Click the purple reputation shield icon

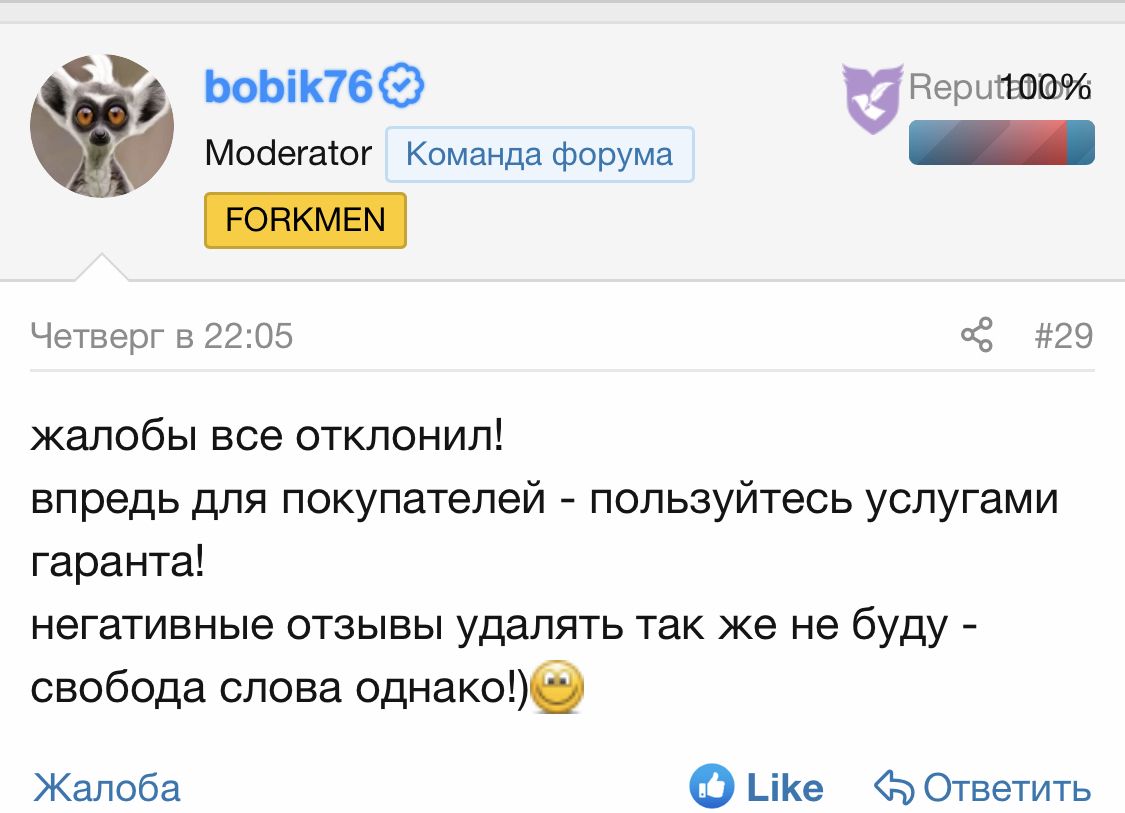pyautogui.click(x=872, y=100)
